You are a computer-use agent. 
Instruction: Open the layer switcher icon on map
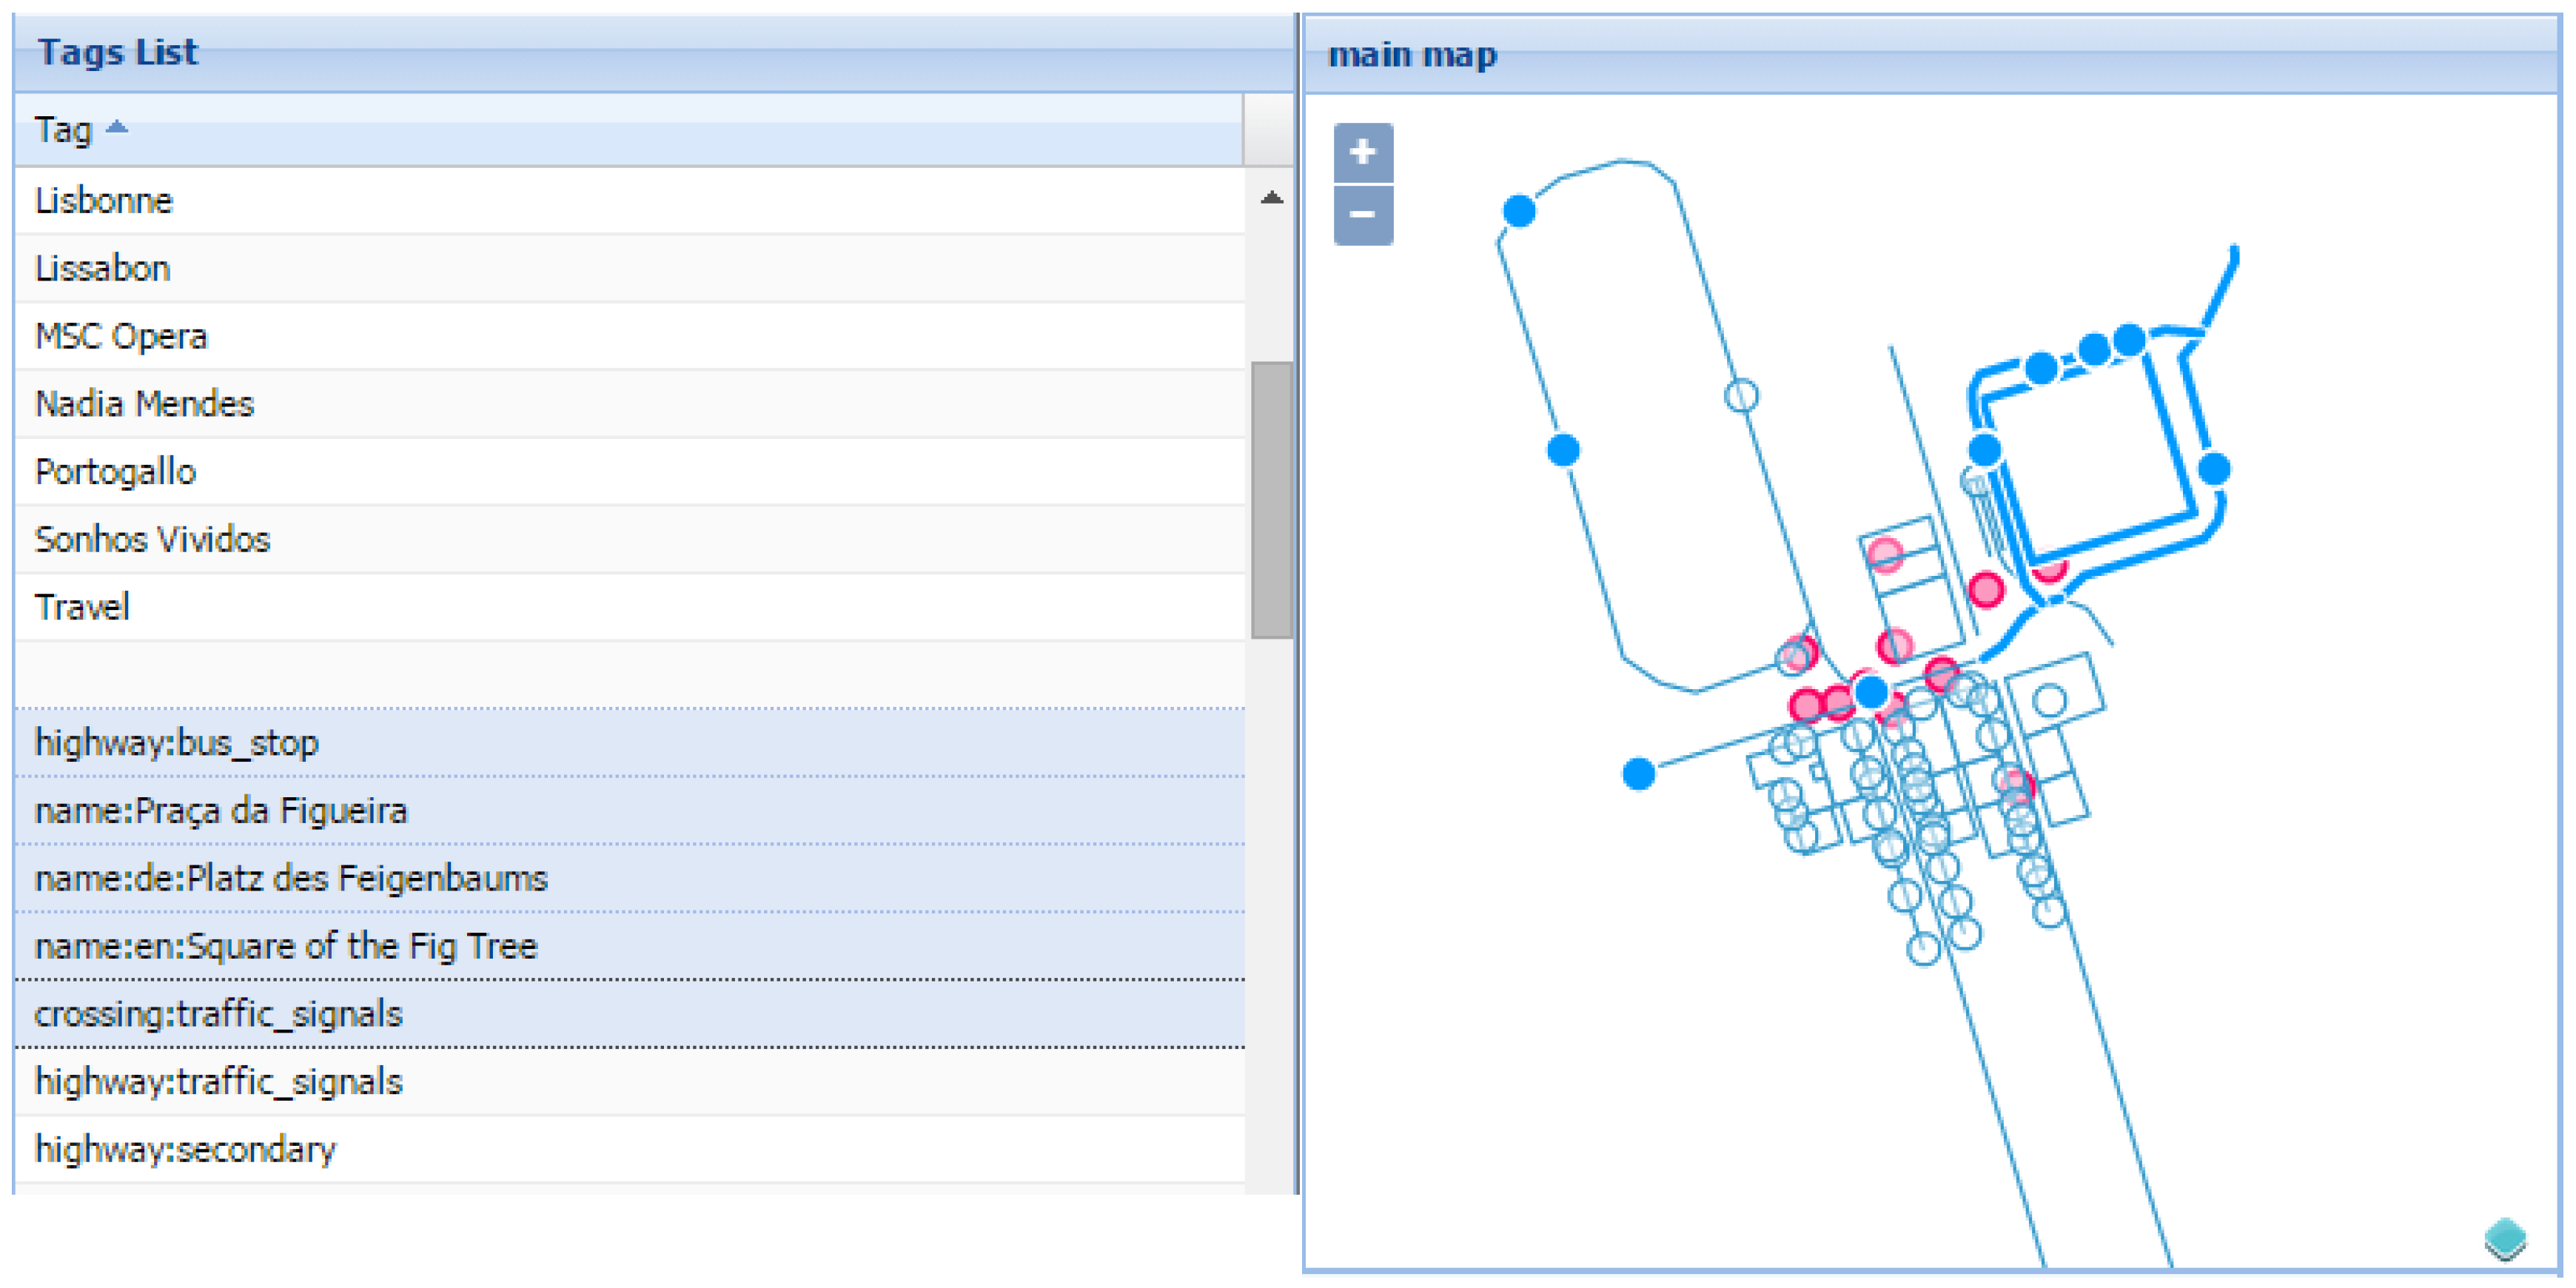[x=2505, y=1239]
